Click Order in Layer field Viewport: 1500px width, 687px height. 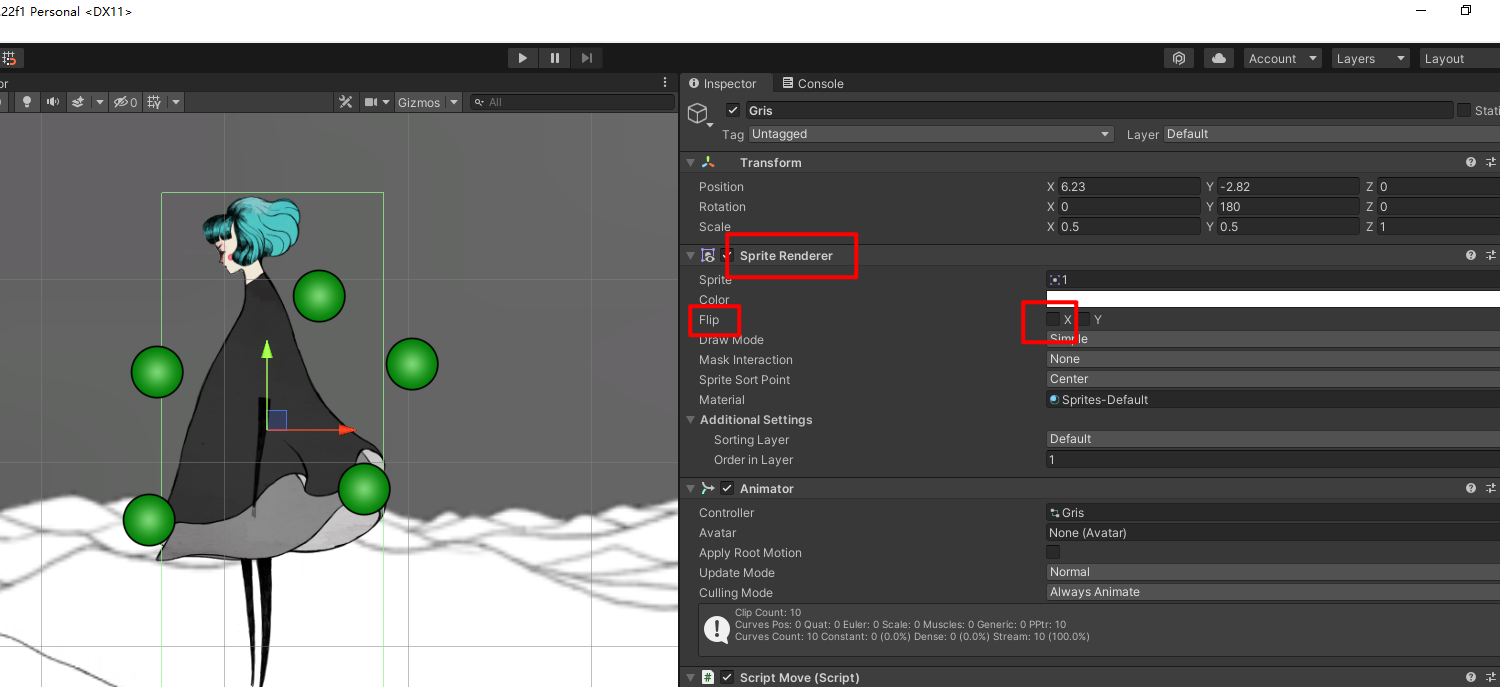coord(1273,459)
